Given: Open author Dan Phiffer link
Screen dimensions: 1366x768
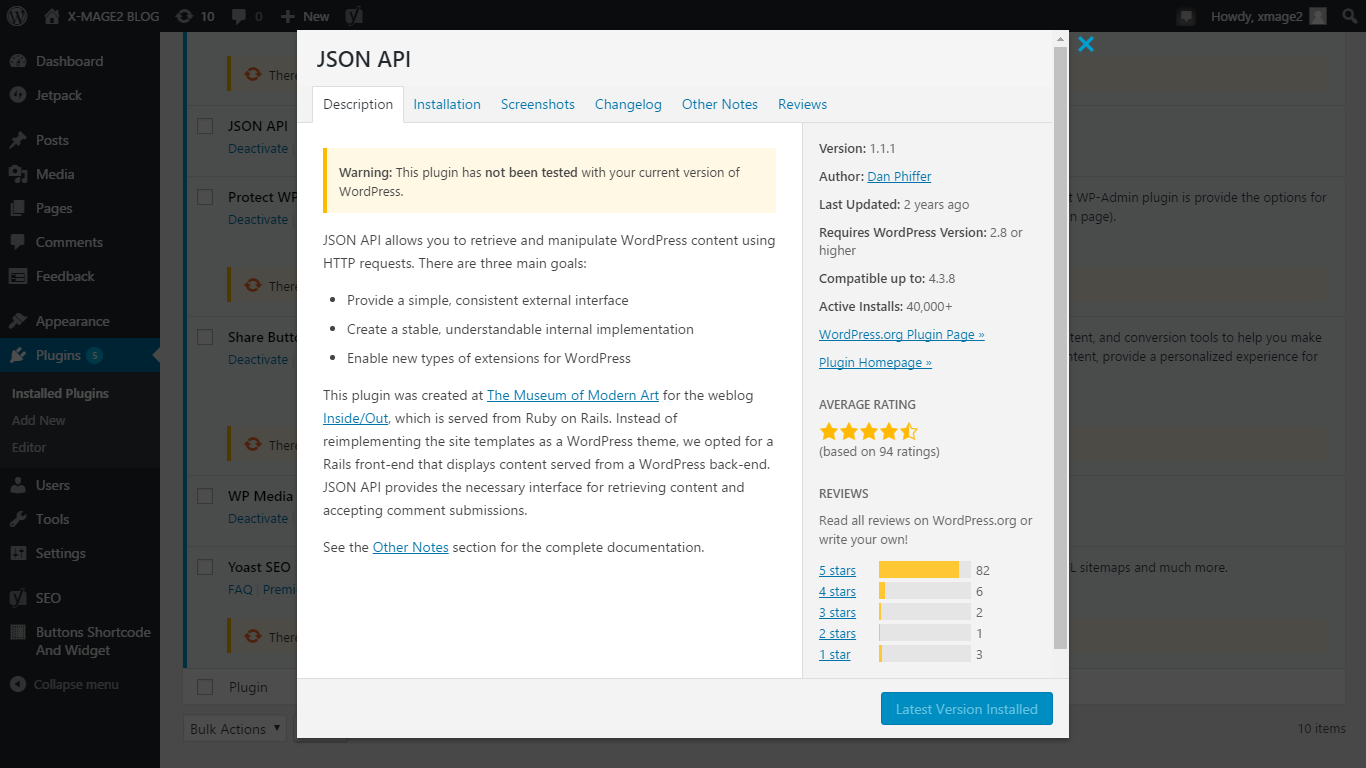Looking at the screenshot, I should 899,176.
